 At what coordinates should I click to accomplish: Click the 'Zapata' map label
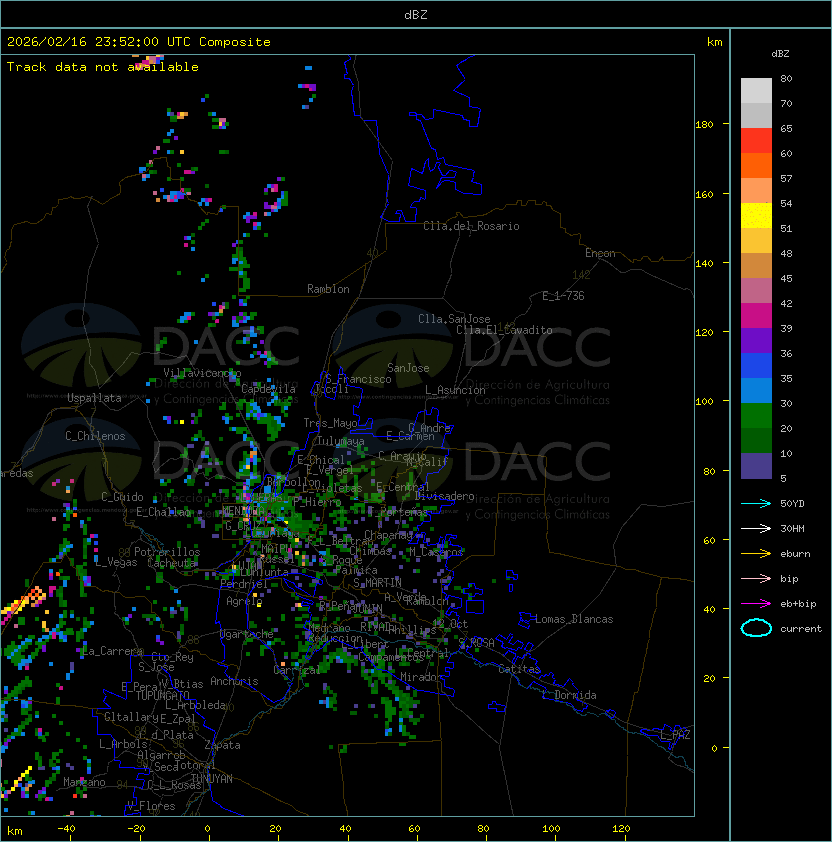coord(222,745)
